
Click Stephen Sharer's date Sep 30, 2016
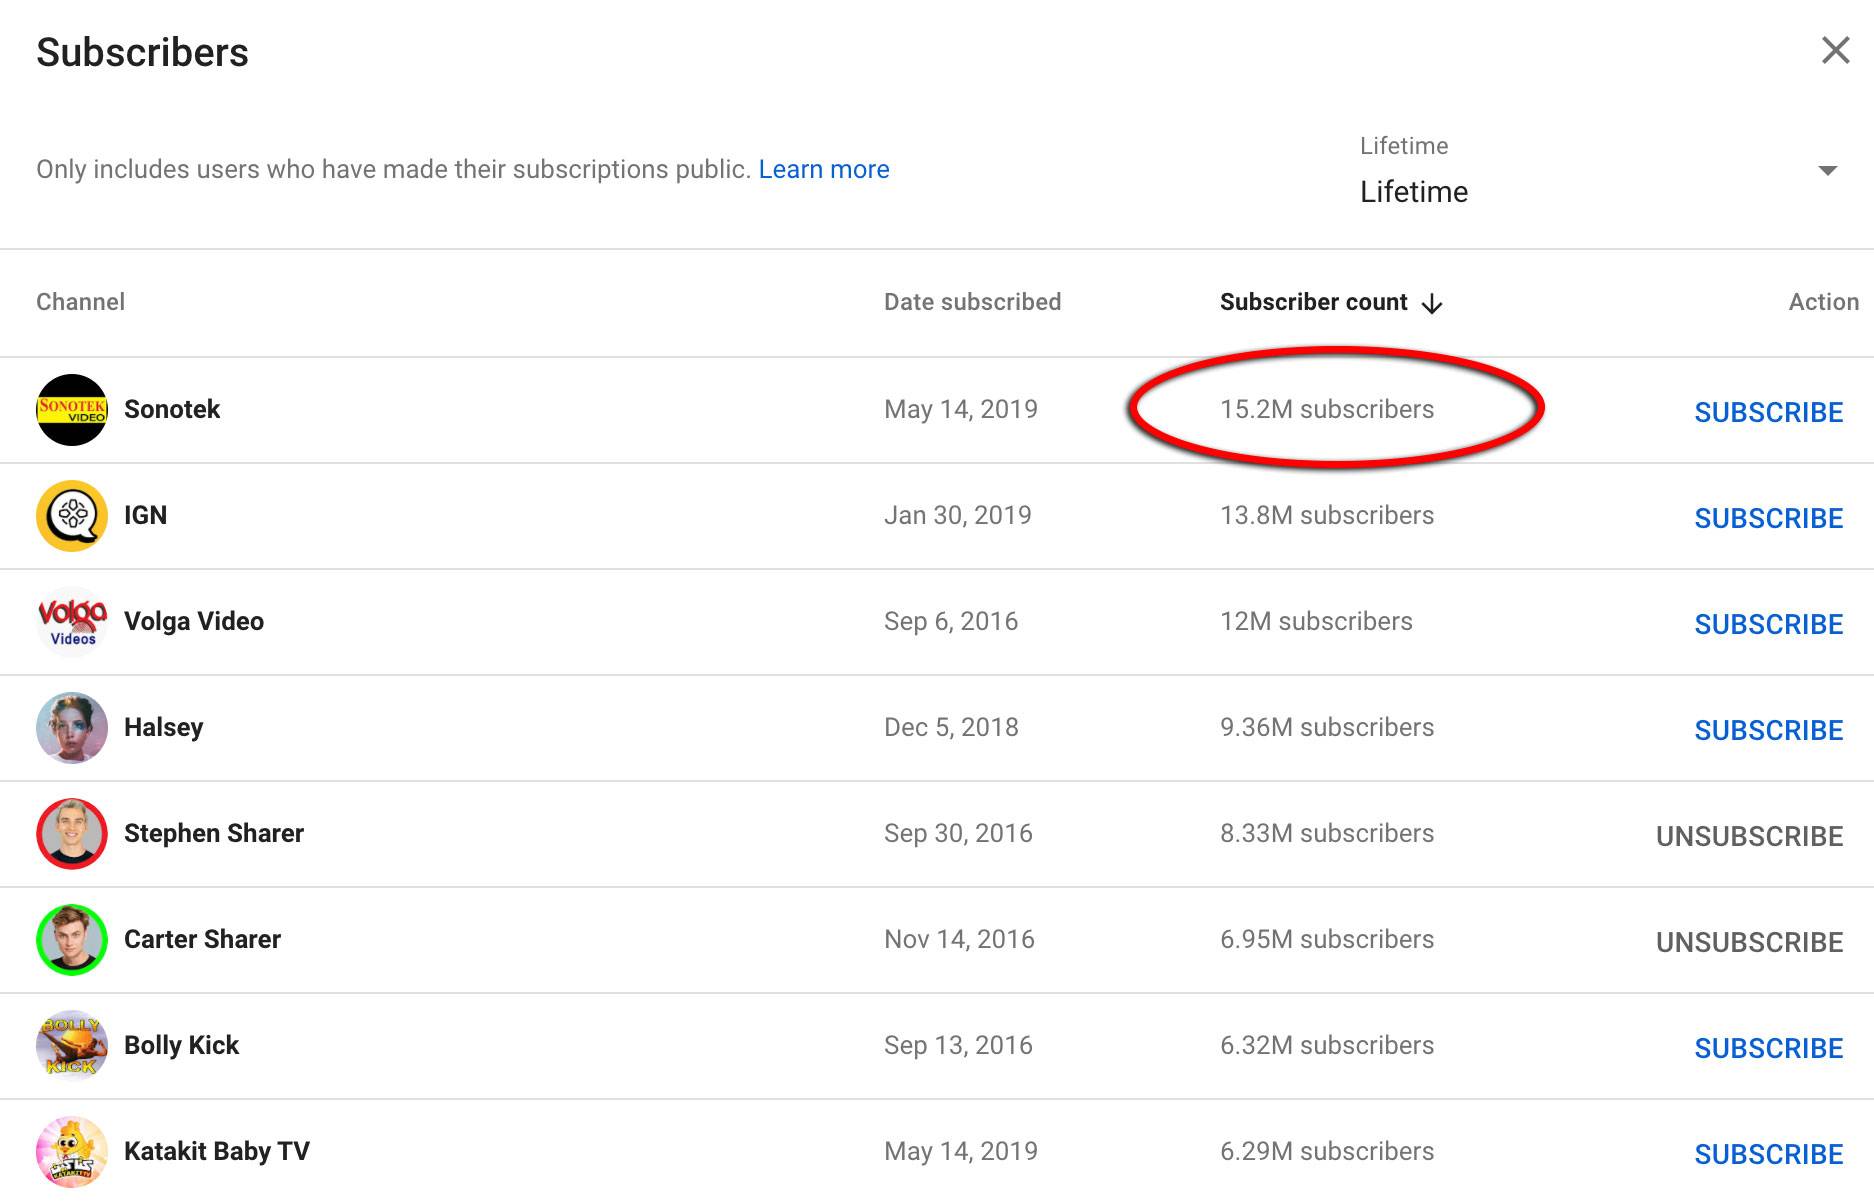click(x=958, y=833)
